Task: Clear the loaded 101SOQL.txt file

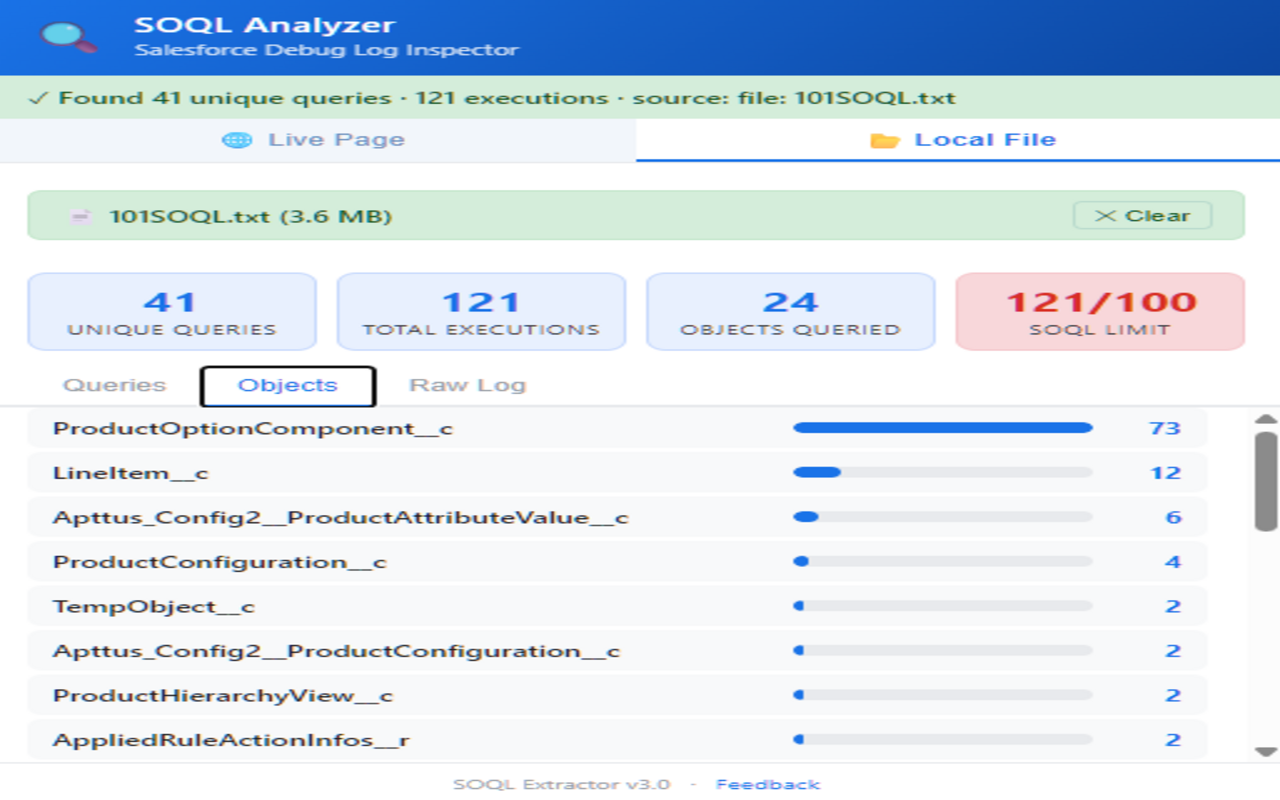Action: coord(1142,216)
